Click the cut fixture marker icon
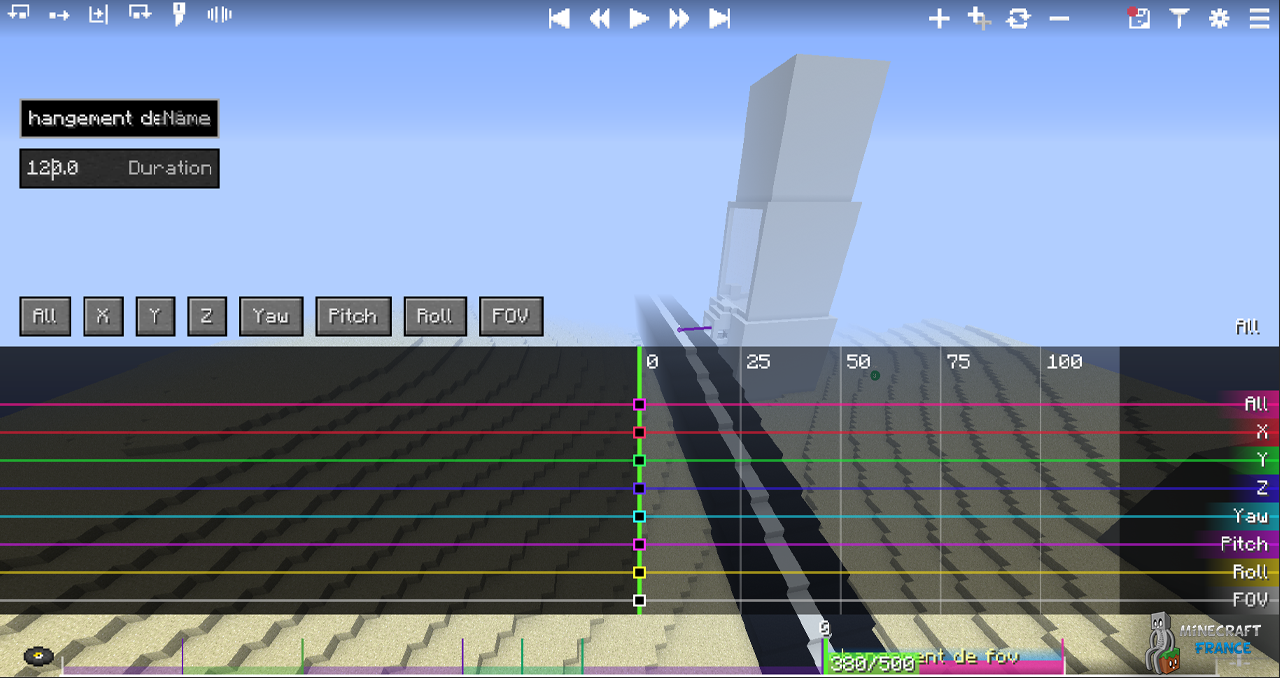Viewport: 1280px width, 678px height. point(179,13)
